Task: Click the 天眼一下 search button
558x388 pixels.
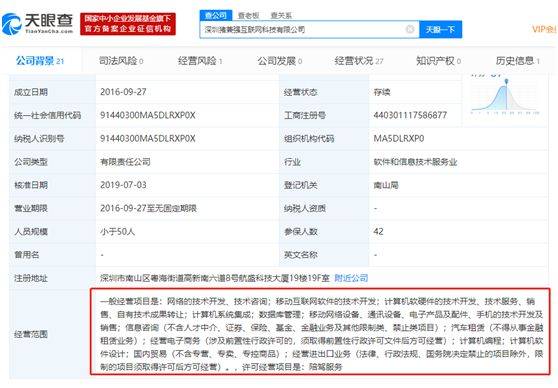Action: click(441, 29)
